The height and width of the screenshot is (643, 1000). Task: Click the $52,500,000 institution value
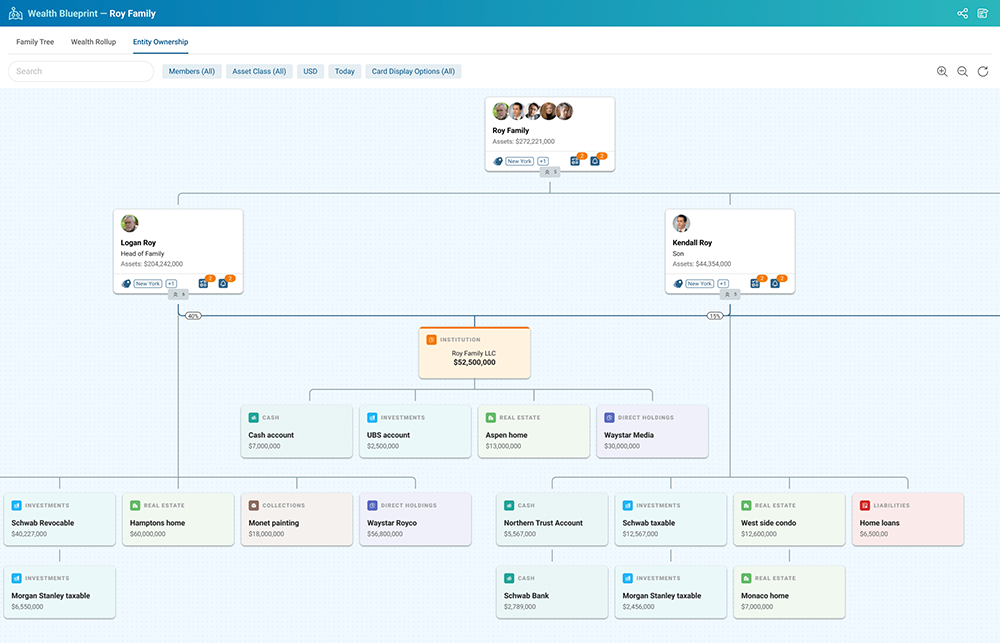[x=474, y=362]
